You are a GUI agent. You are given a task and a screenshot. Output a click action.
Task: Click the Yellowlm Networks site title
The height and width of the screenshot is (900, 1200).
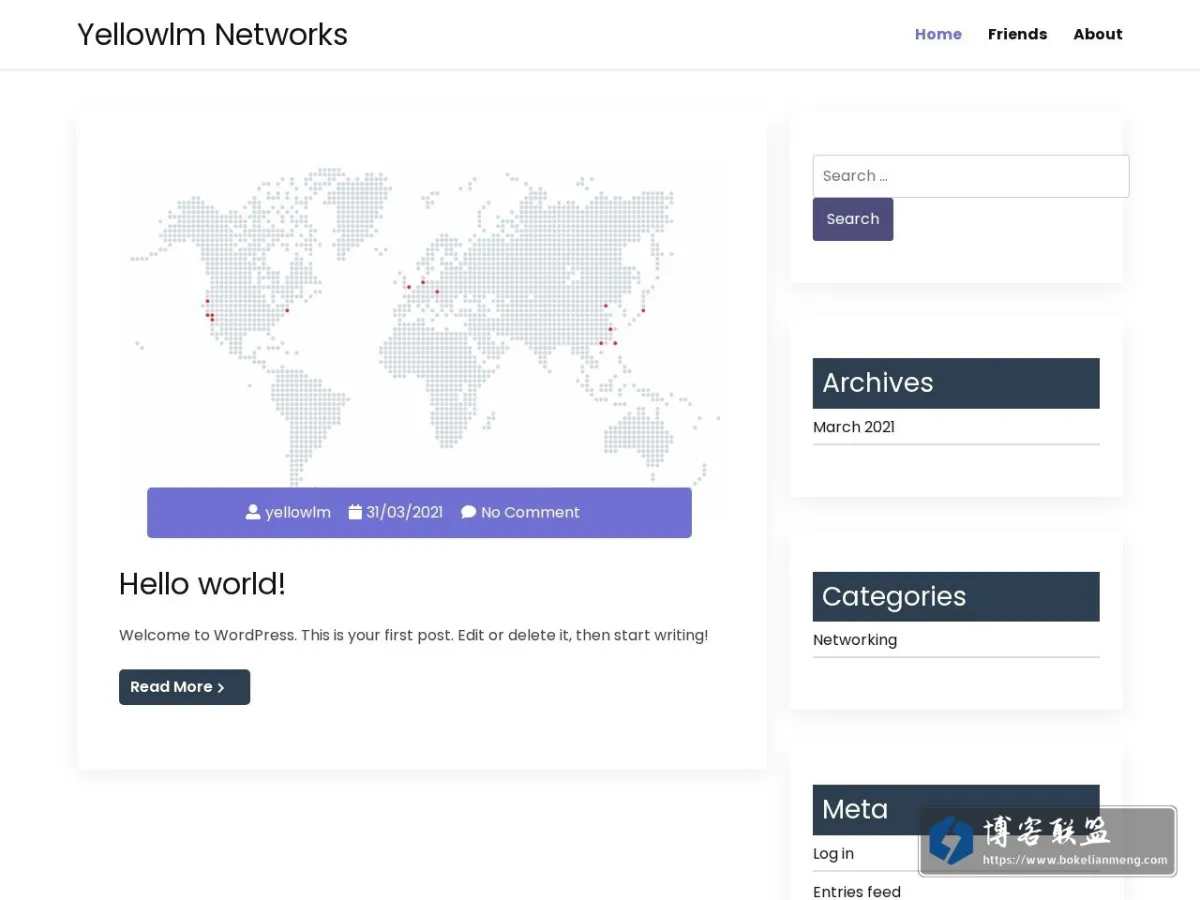(x=212, y=34)
